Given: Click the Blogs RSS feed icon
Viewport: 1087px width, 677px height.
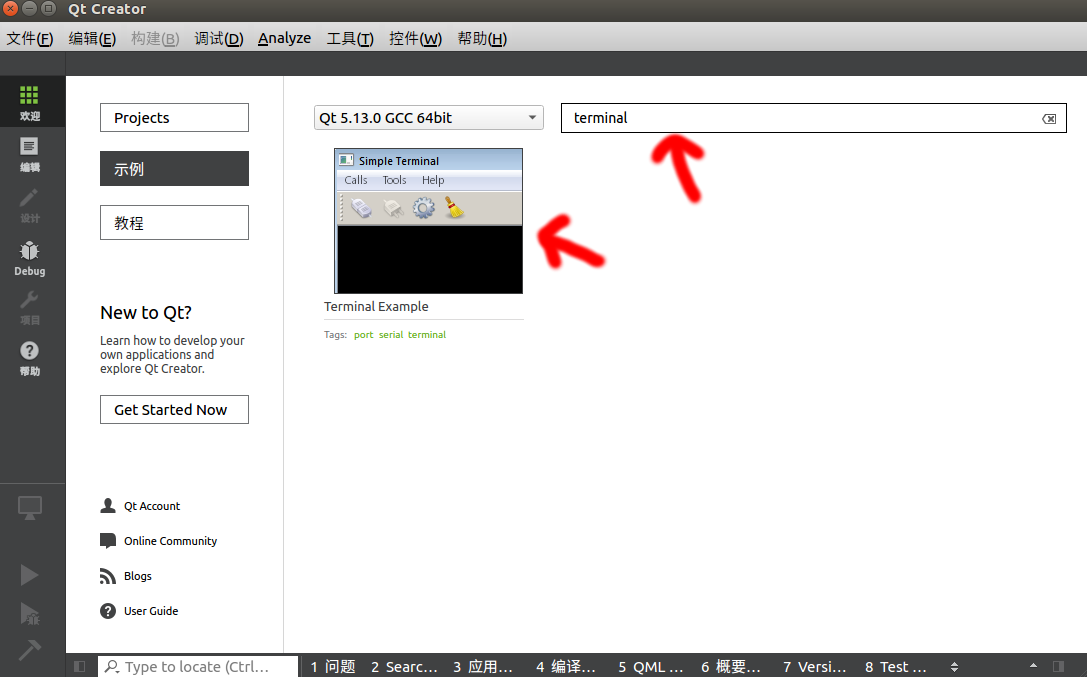Looking at the screenshot, I should click(107, 576).
